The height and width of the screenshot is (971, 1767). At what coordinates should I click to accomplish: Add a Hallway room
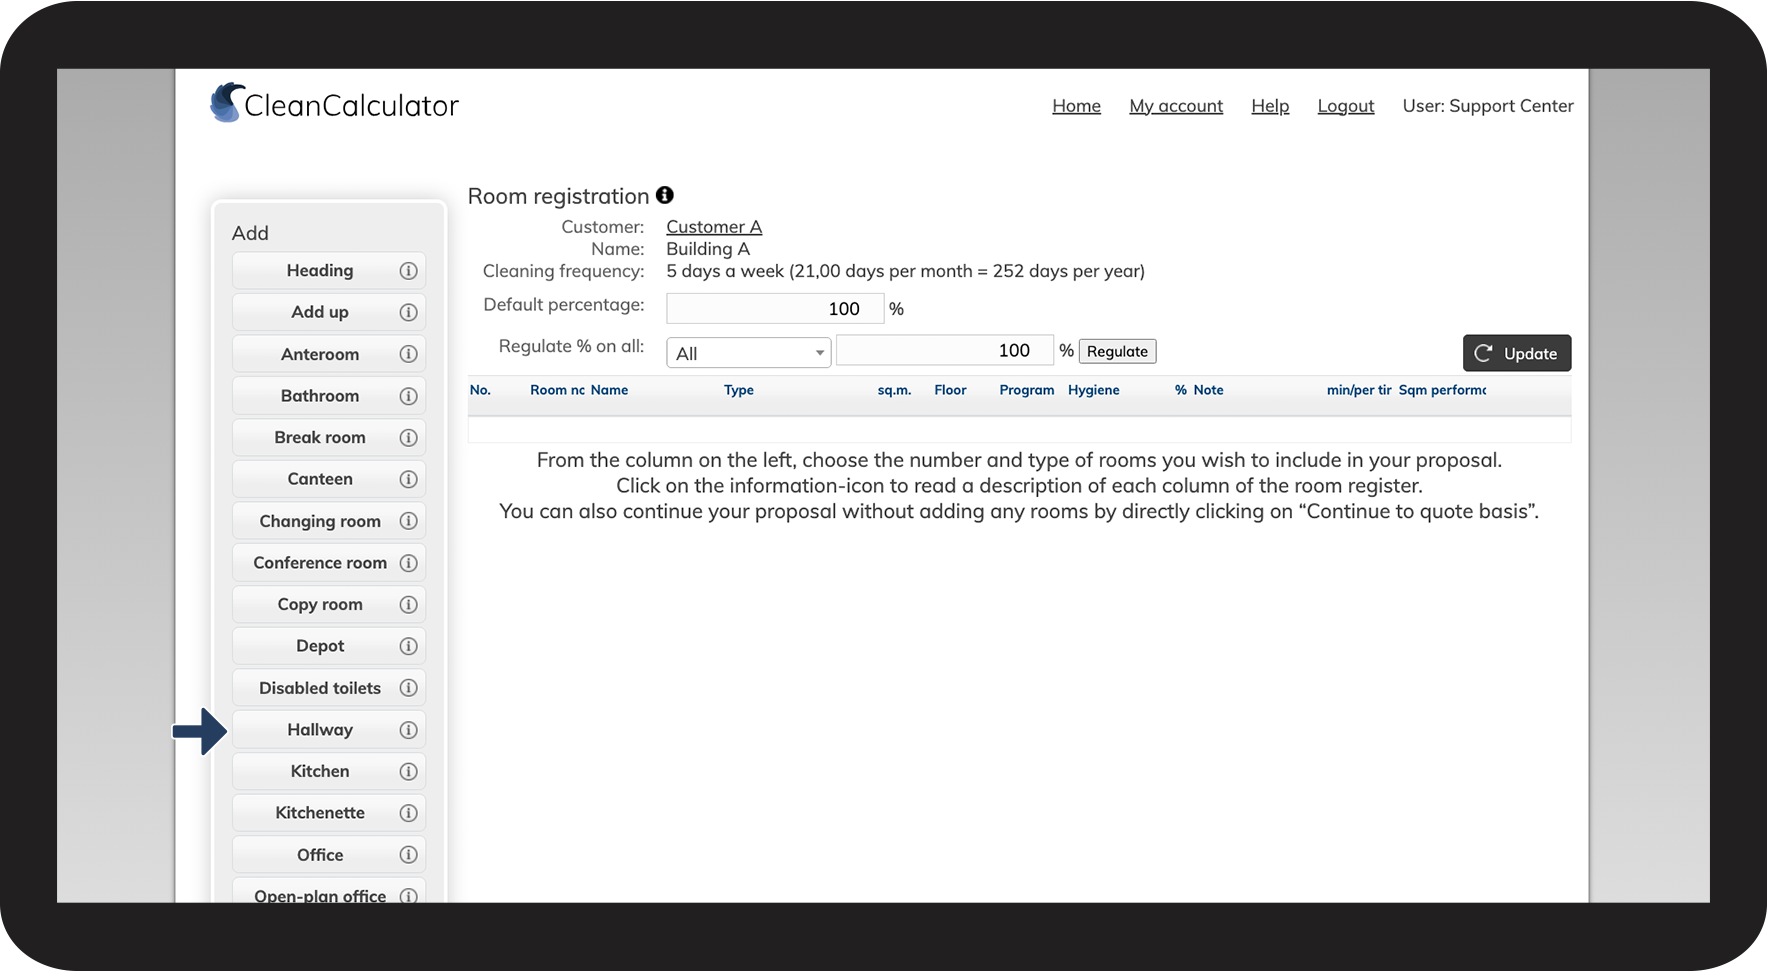pyautogui.click(x=319, y=730)
